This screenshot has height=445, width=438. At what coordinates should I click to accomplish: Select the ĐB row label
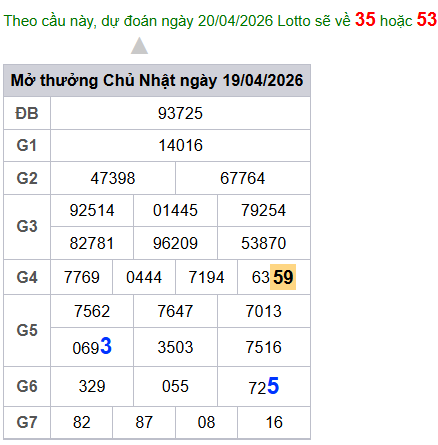pos(27,113)
